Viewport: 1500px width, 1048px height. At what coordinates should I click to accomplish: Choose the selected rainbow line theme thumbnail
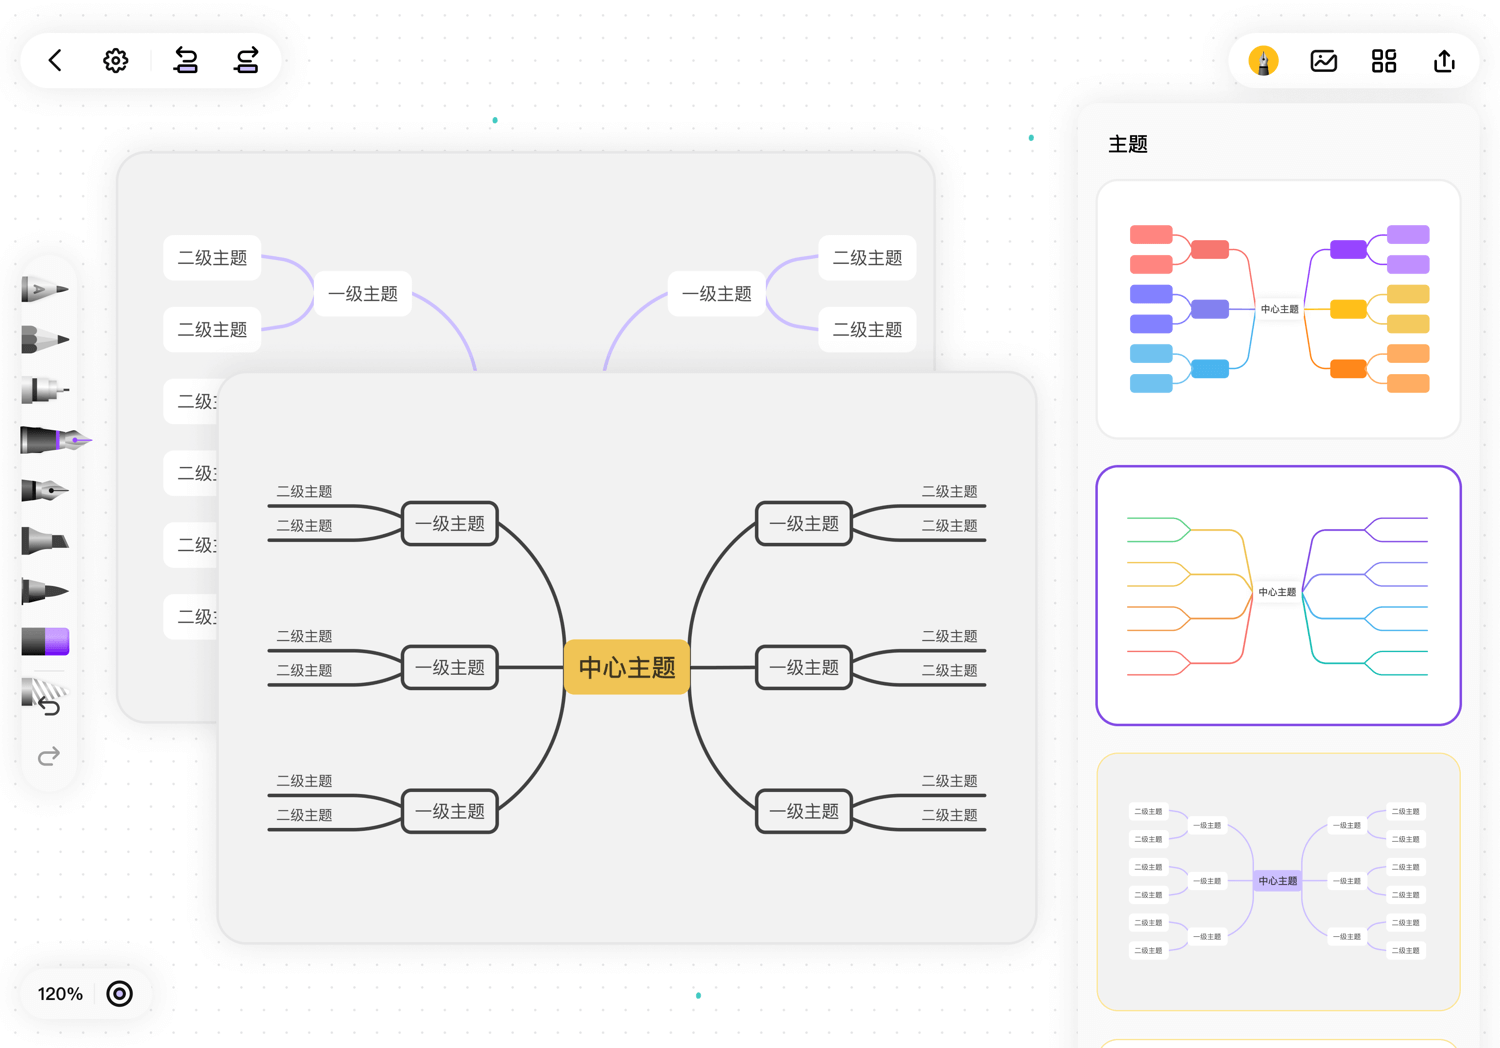1279,595
